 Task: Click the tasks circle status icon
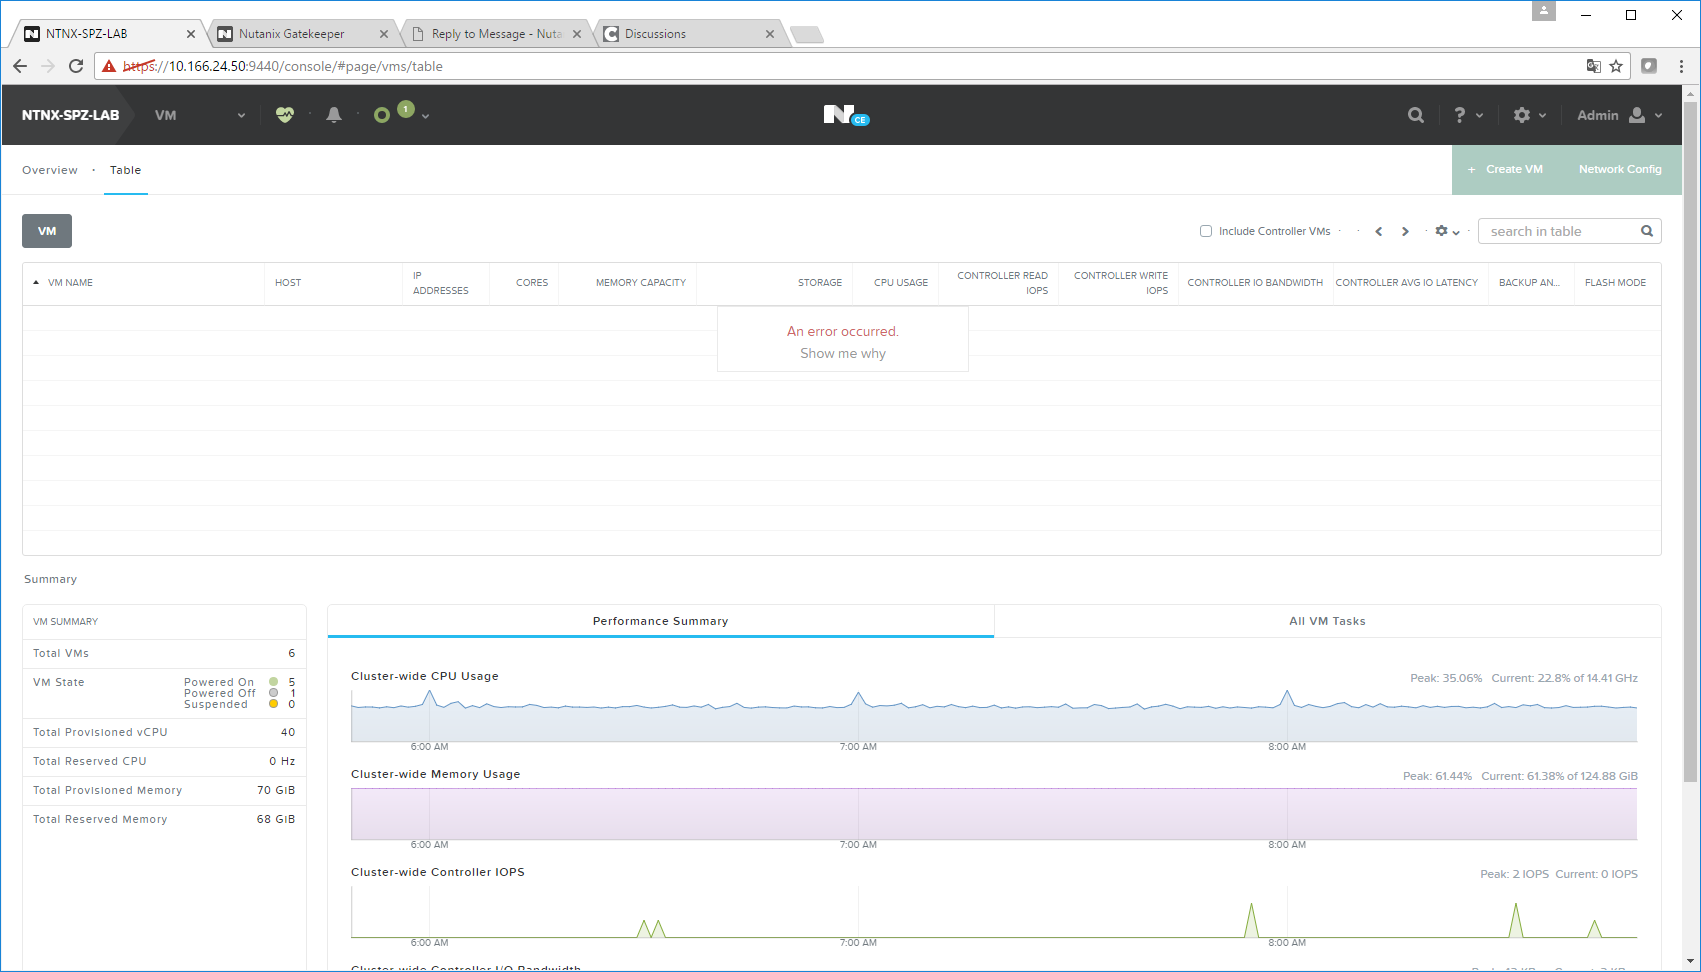coord(382,115)
